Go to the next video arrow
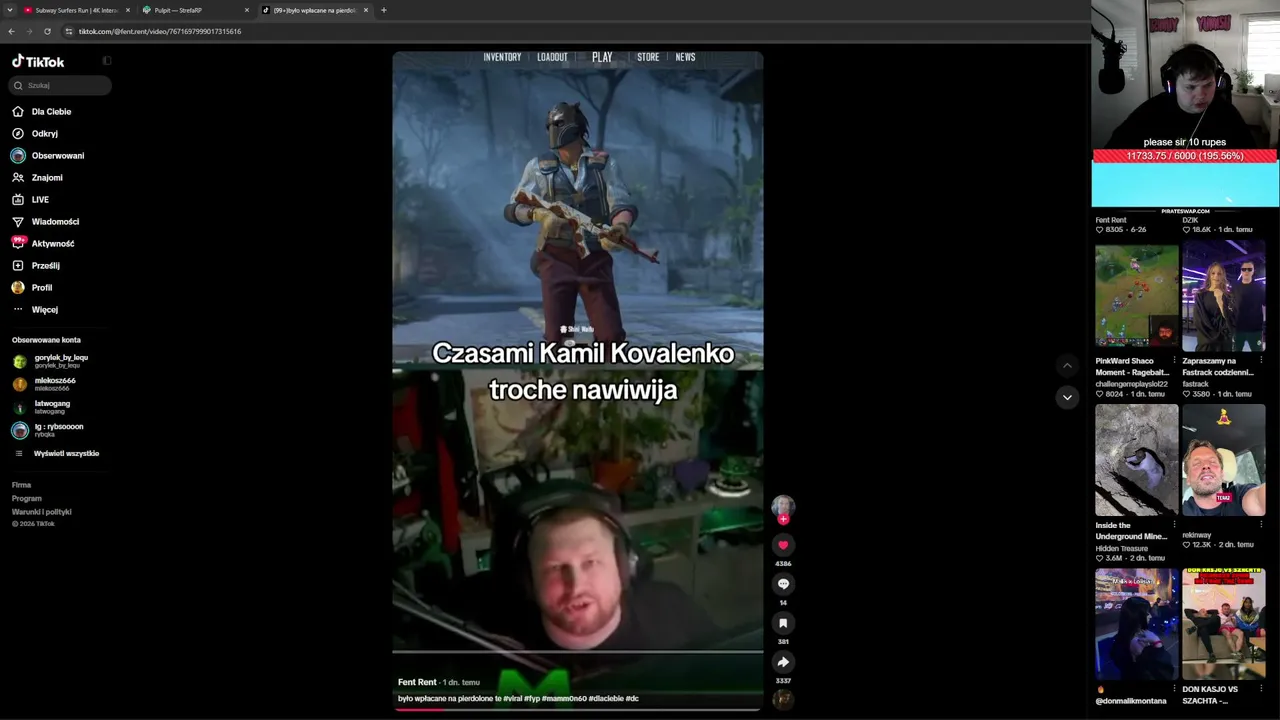The image size is (1280, 720). pos(1067,397)
